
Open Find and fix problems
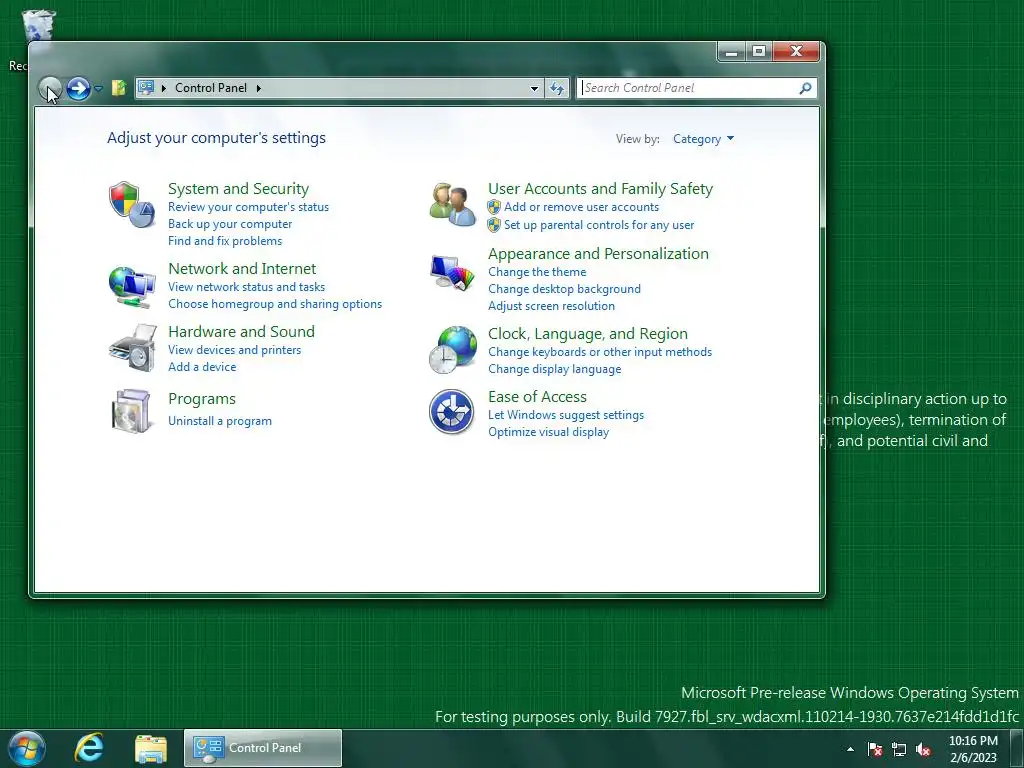(225, 241)
